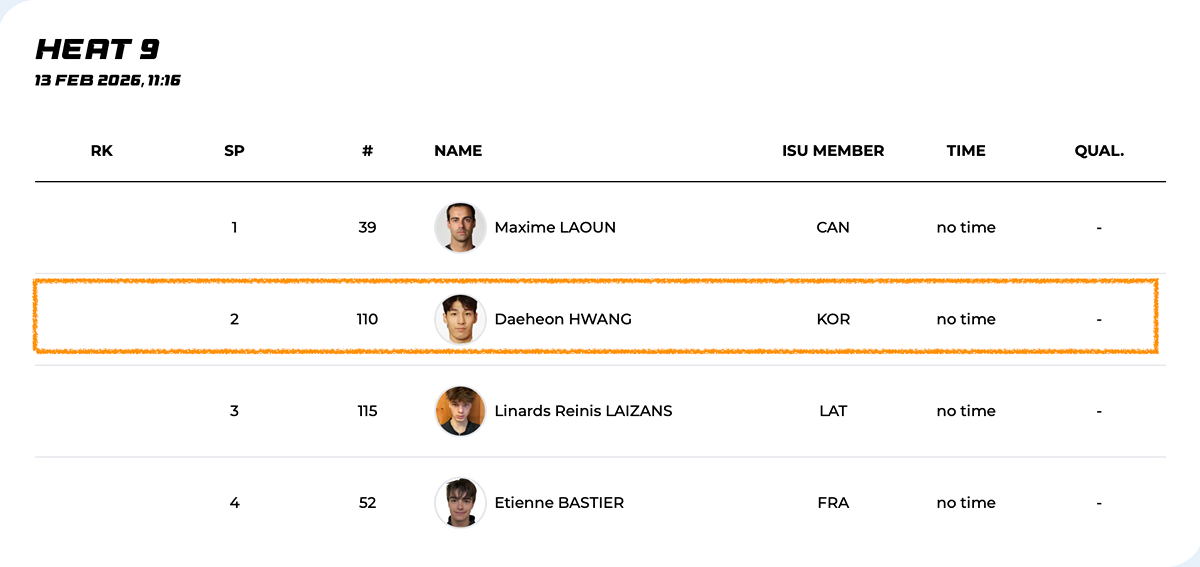Select the LAT member code
The image size is (1200, 567).
pos(833,411)
